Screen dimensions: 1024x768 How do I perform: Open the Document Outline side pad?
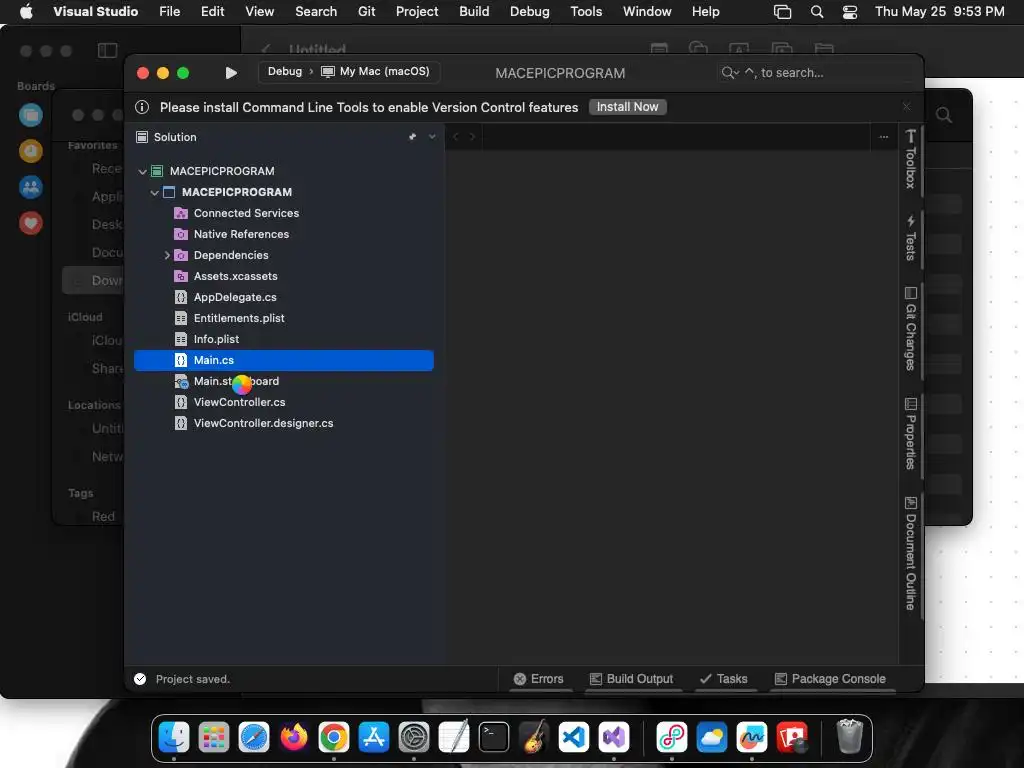(910, 554)
